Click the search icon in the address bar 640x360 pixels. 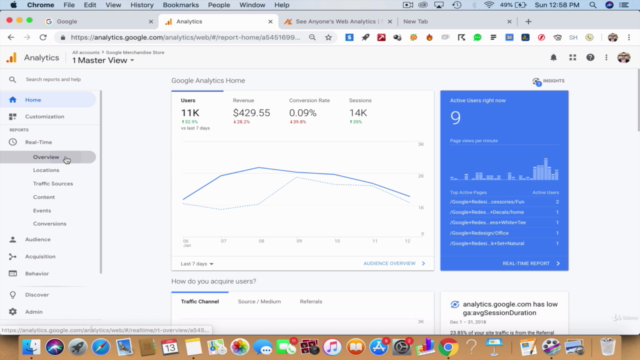[312, 38]
